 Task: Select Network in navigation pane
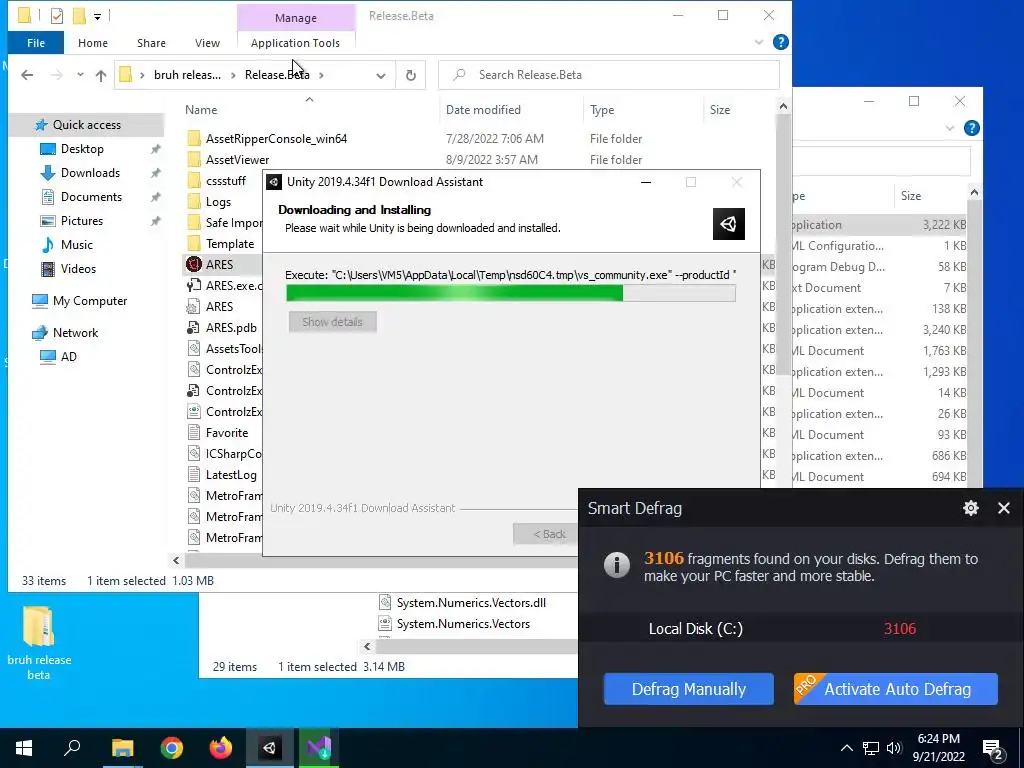pos(75,333)
